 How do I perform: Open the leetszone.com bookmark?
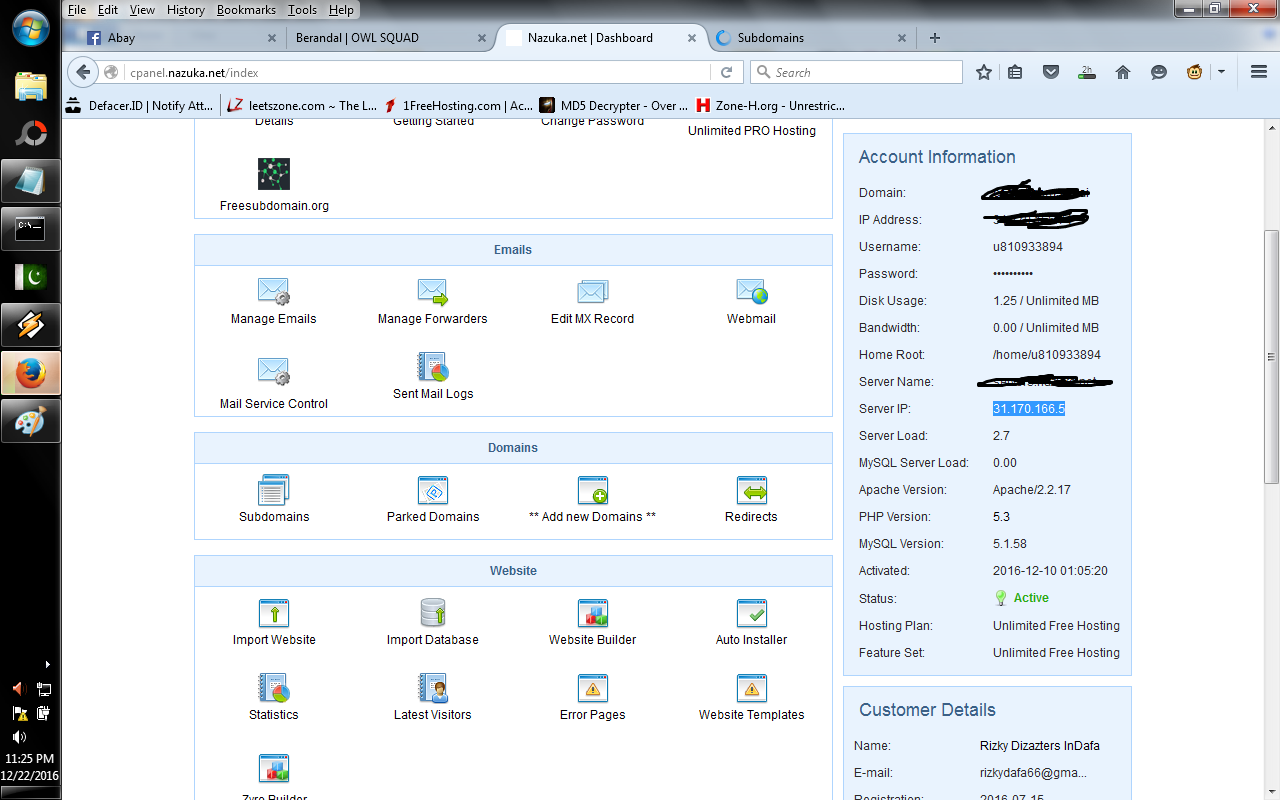(x=300, y=105)
